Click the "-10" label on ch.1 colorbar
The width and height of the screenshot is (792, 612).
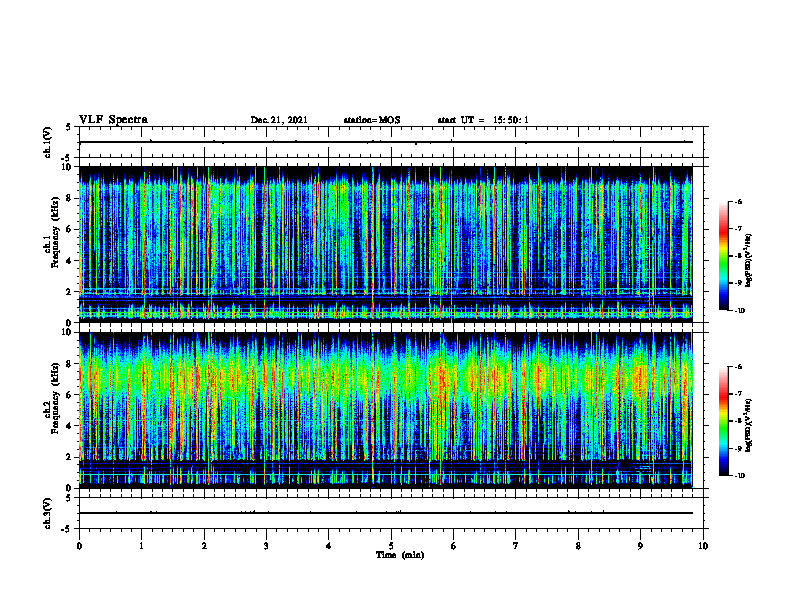click(740, 311)
